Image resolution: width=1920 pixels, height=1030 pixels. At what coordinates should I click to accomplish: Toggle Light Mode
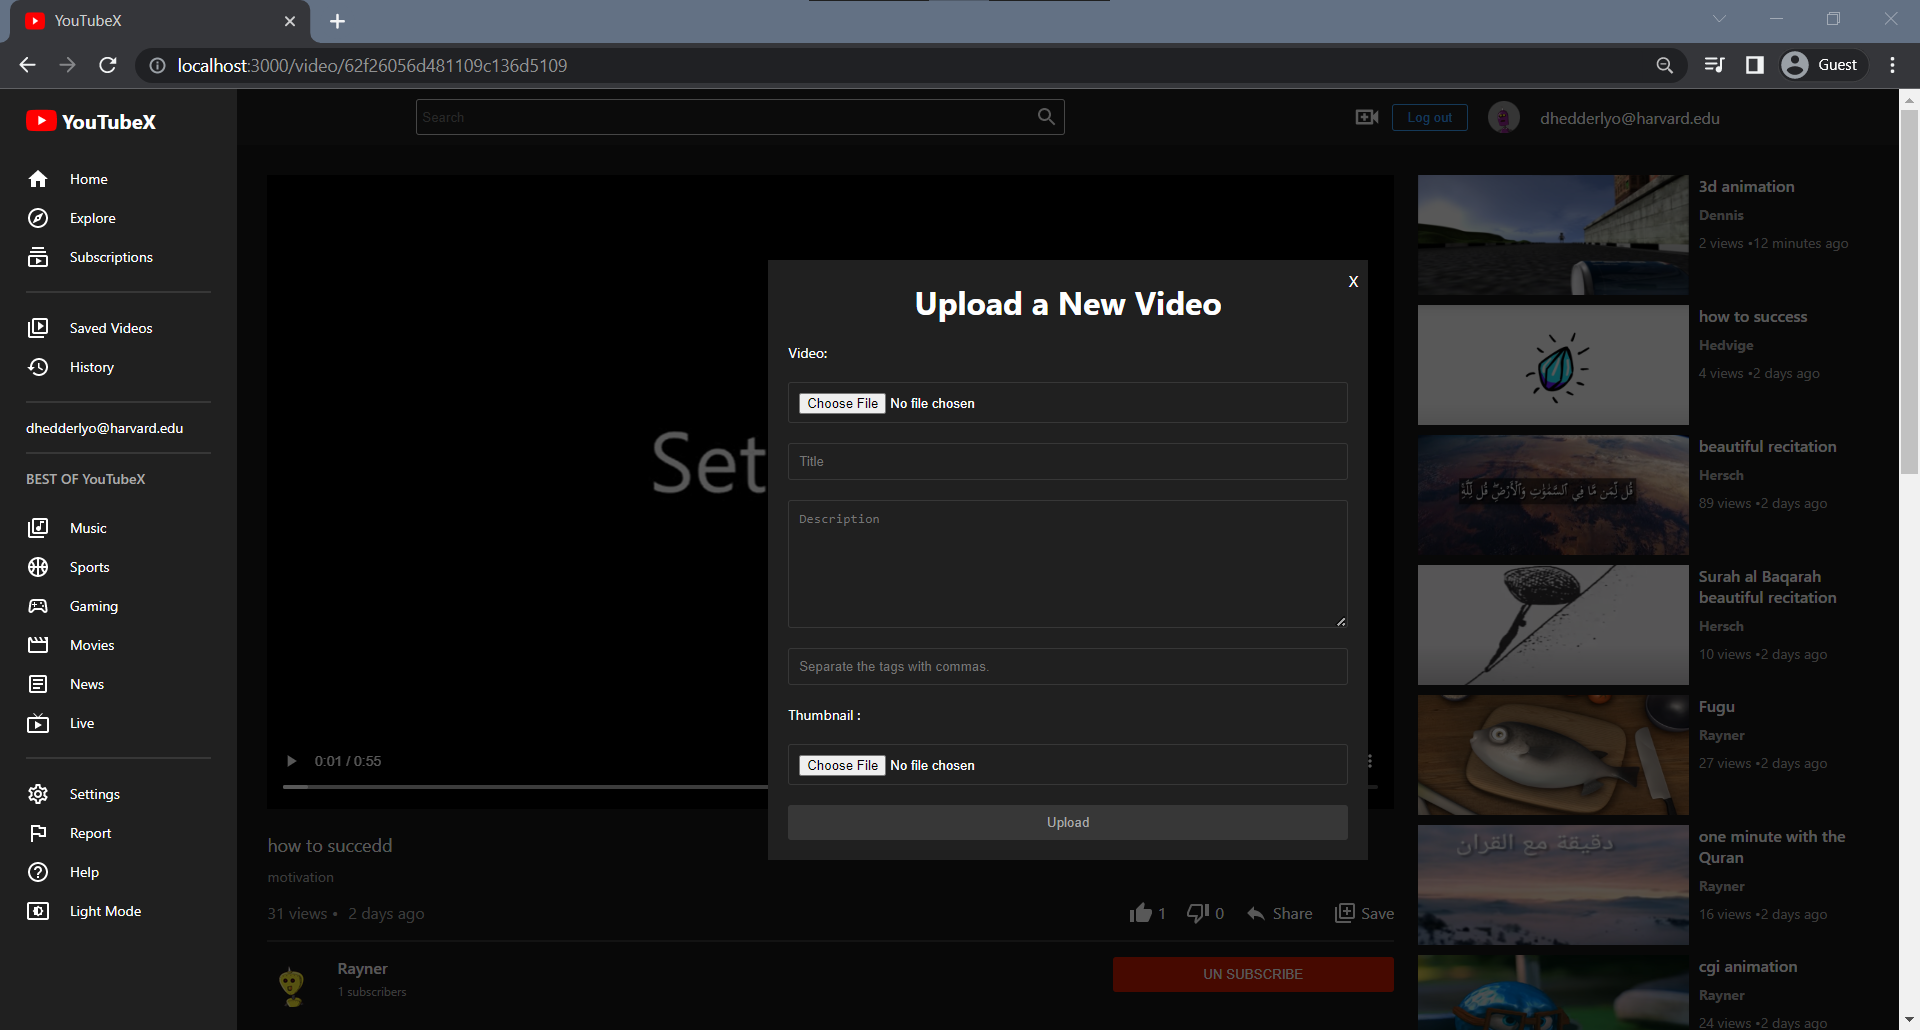tap(105, 911)
